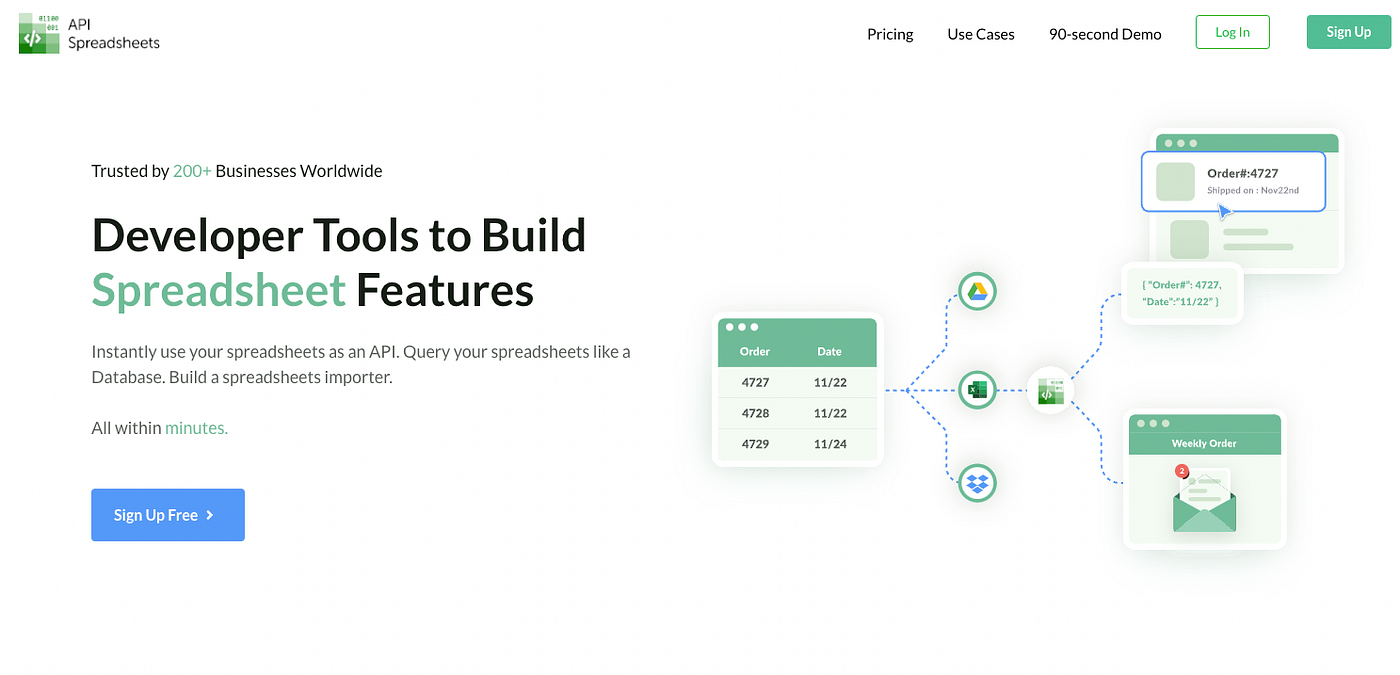Screen dimensions: 1400x675
Task: Click the 11/24 date cell
Action: click(830, 443)
